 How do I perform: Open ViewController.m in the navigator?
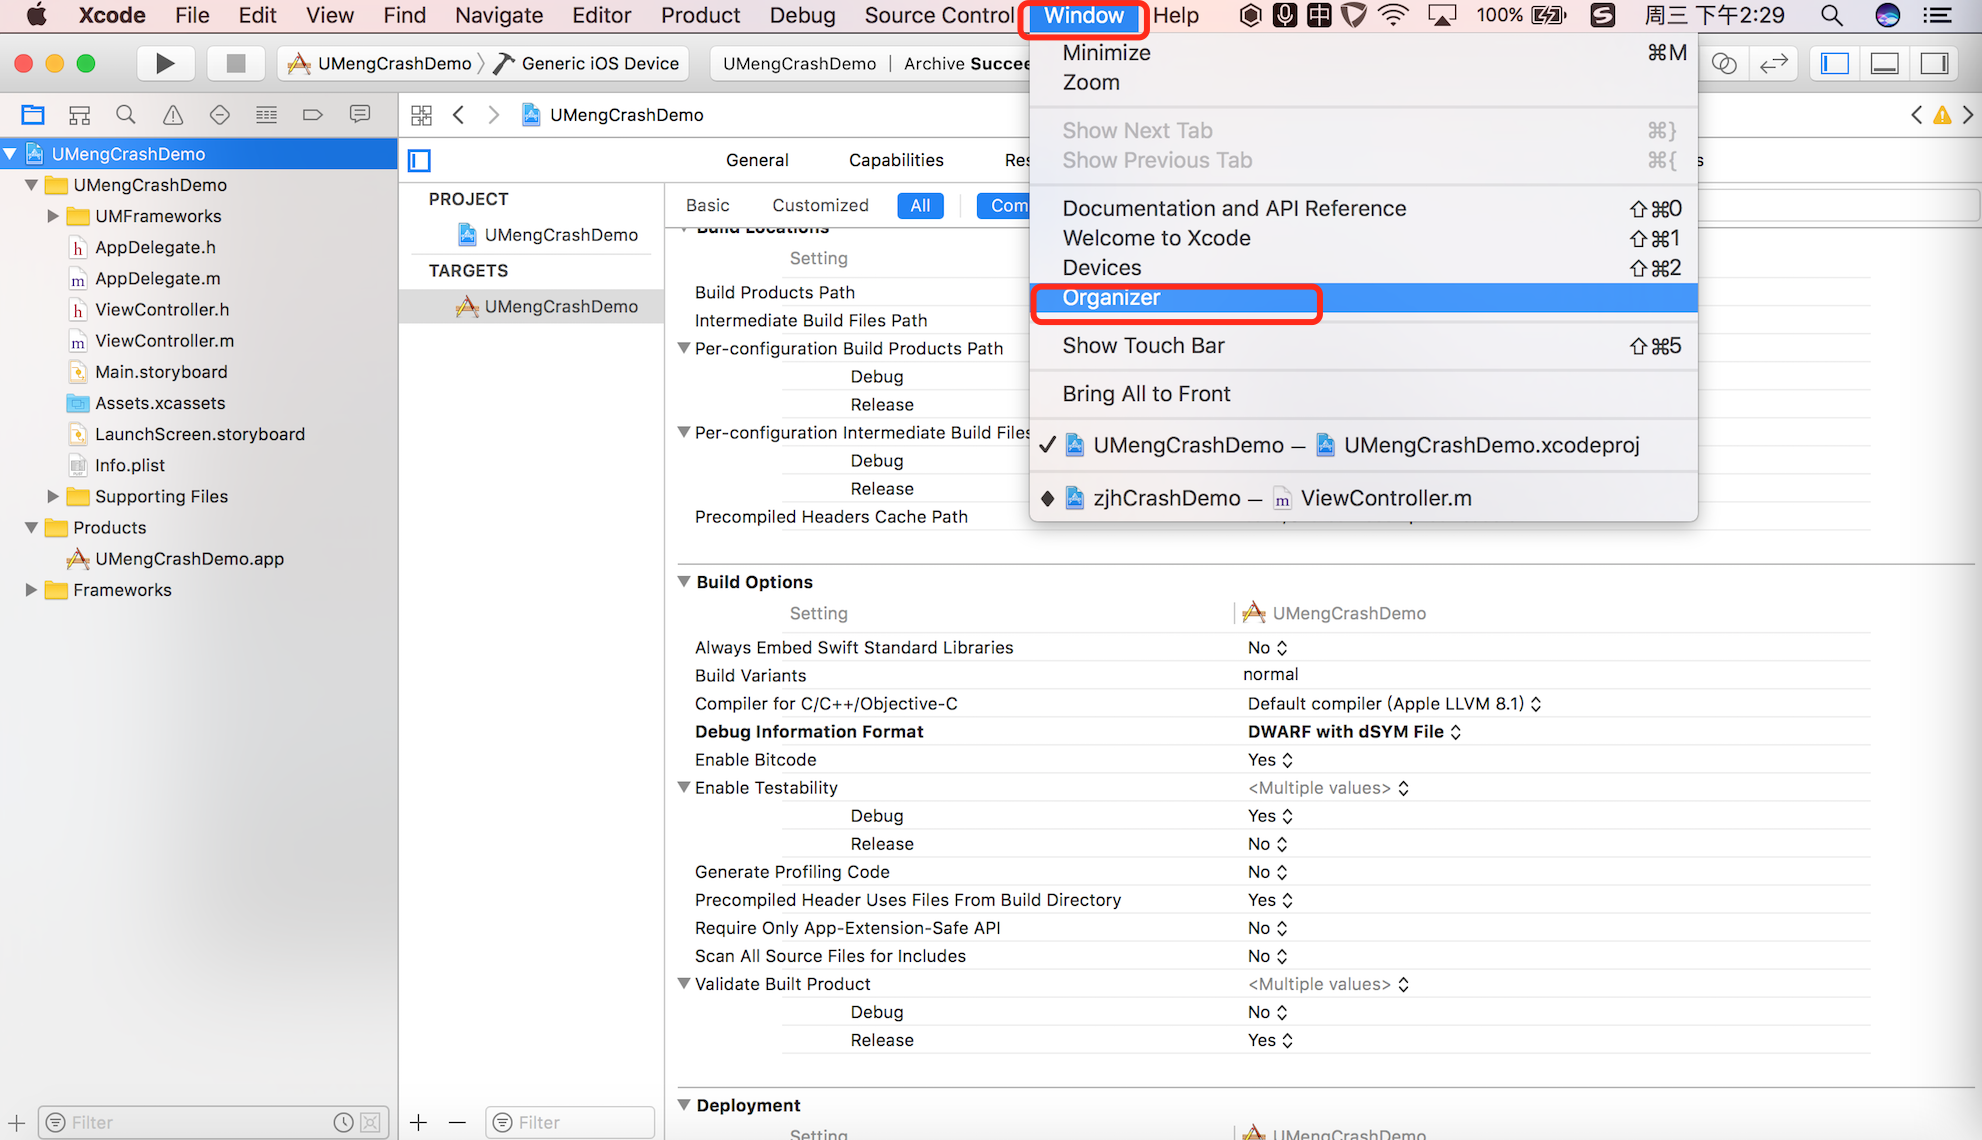click(165, 341)
